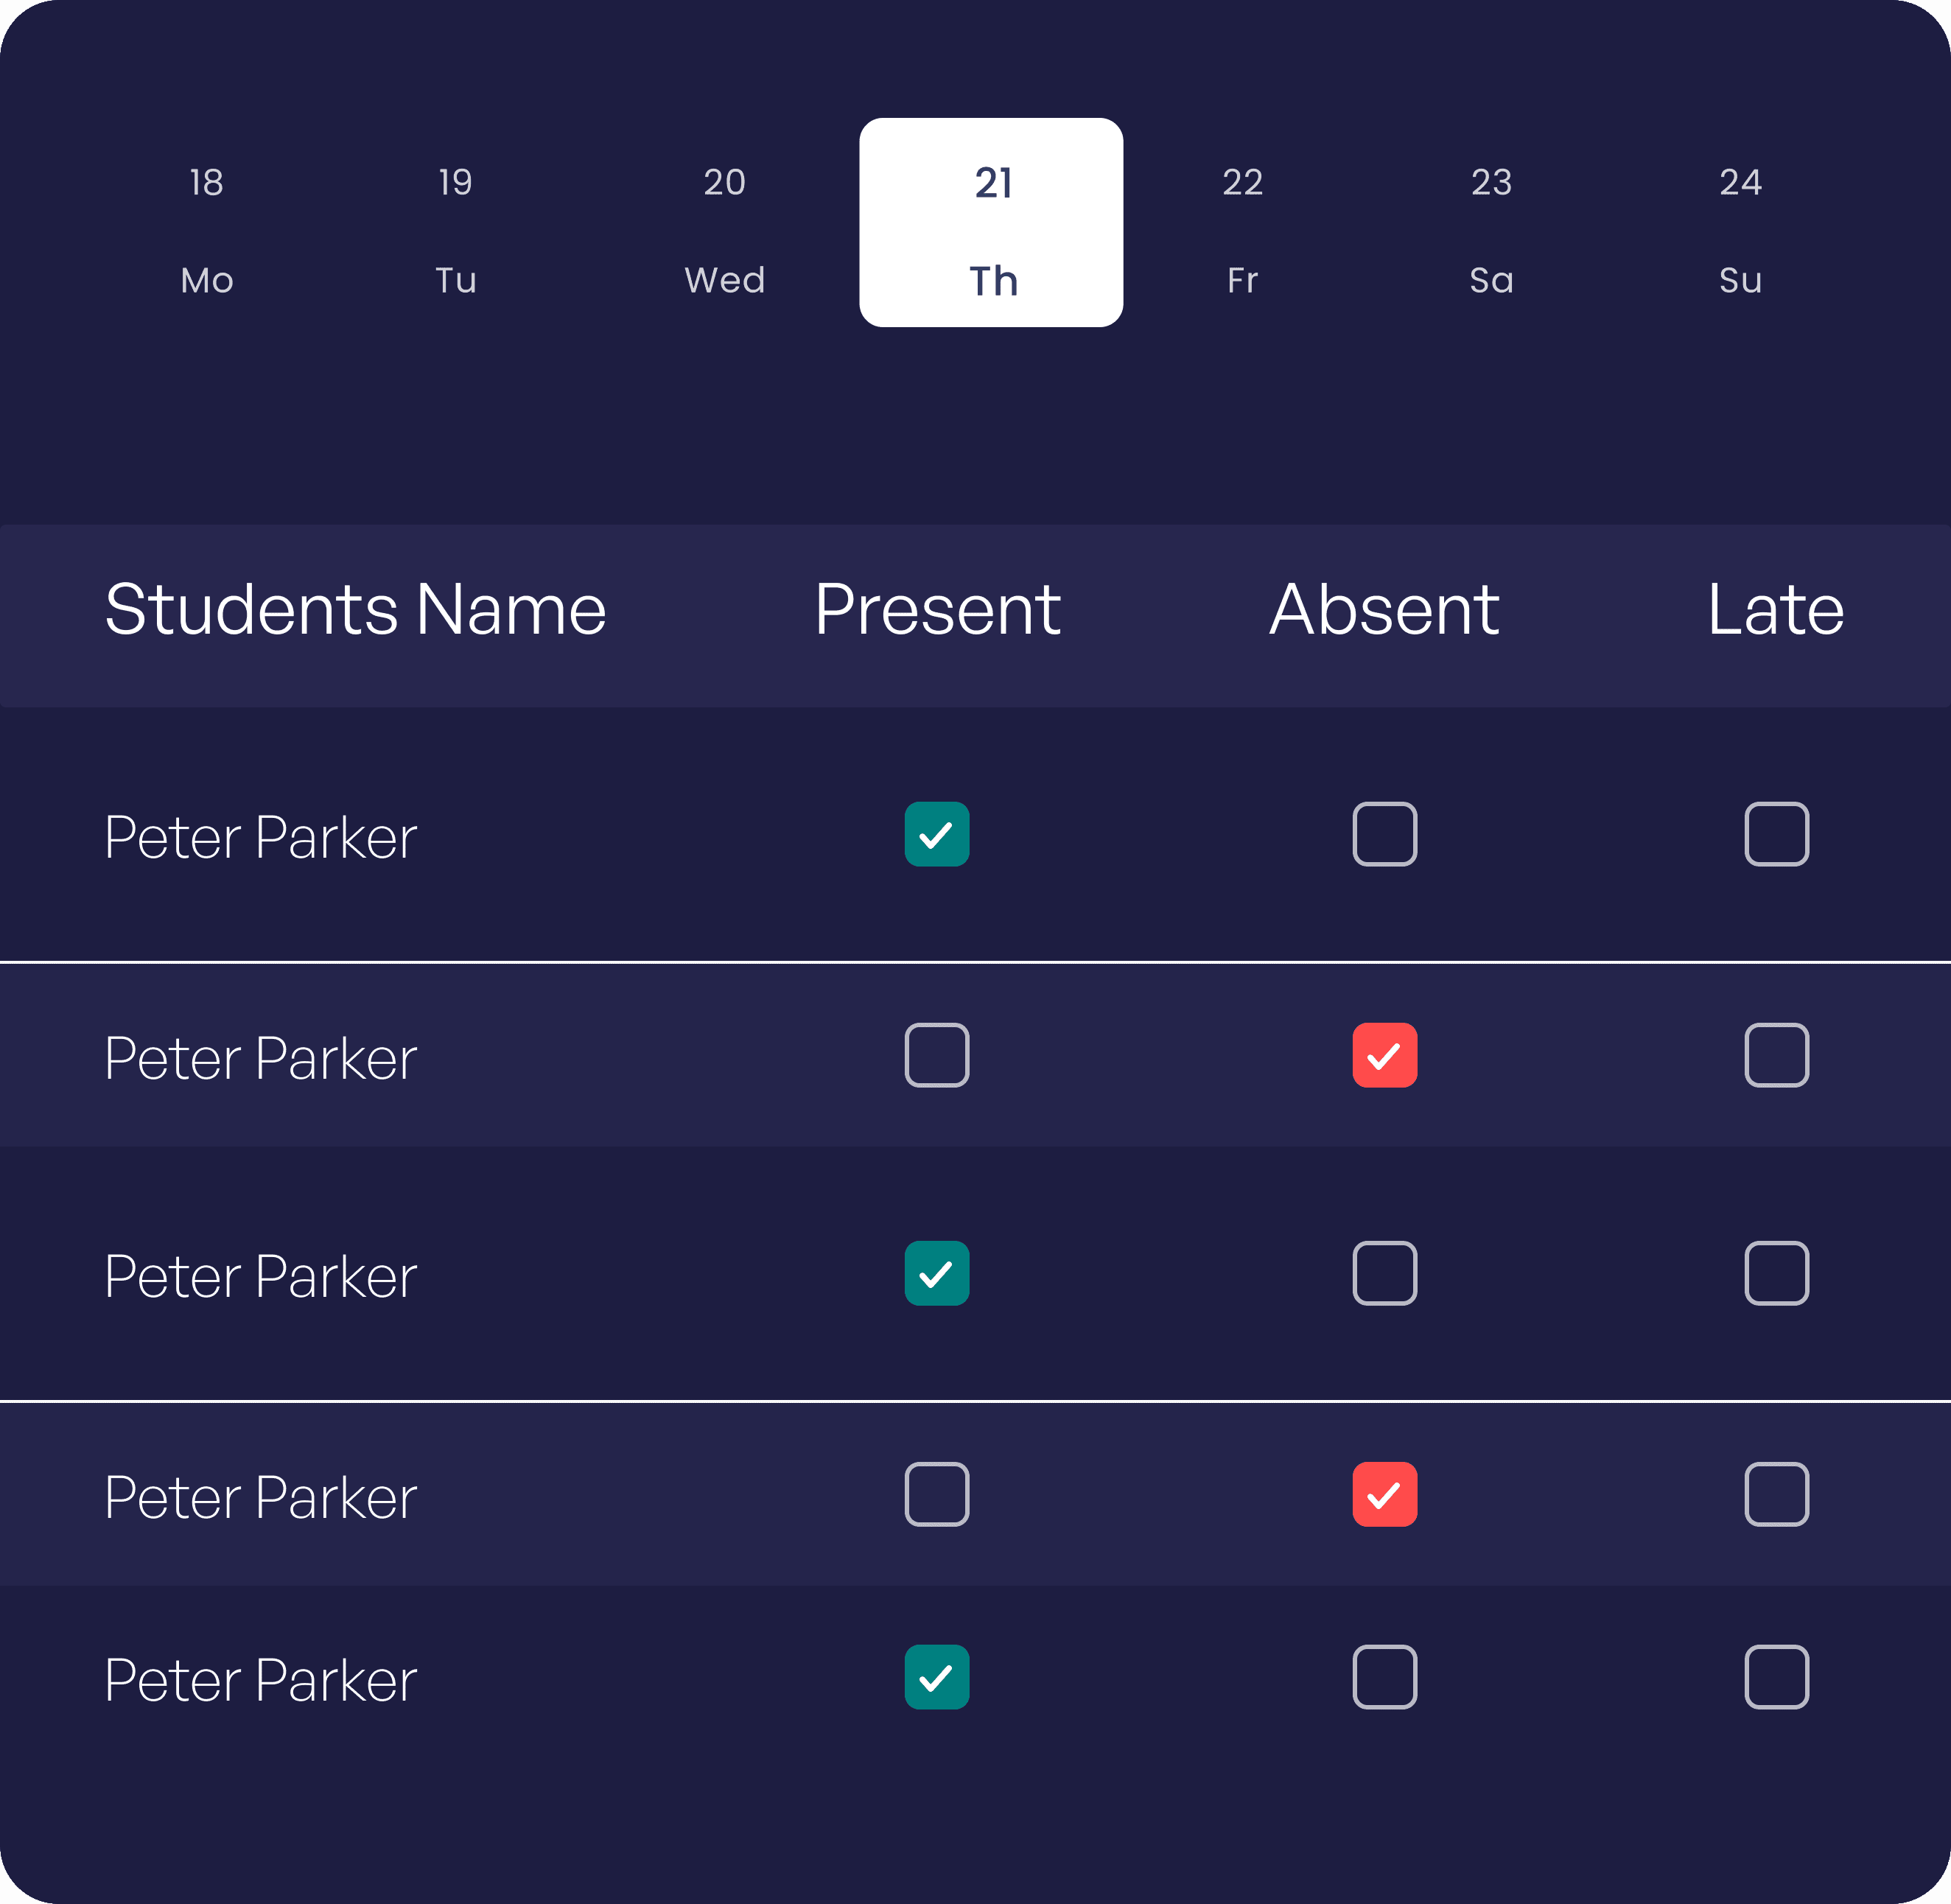Uncheck Present for the first Peter Parker
The height and width of the screenshot is (1904, 1951).
[x=937, y=835]
